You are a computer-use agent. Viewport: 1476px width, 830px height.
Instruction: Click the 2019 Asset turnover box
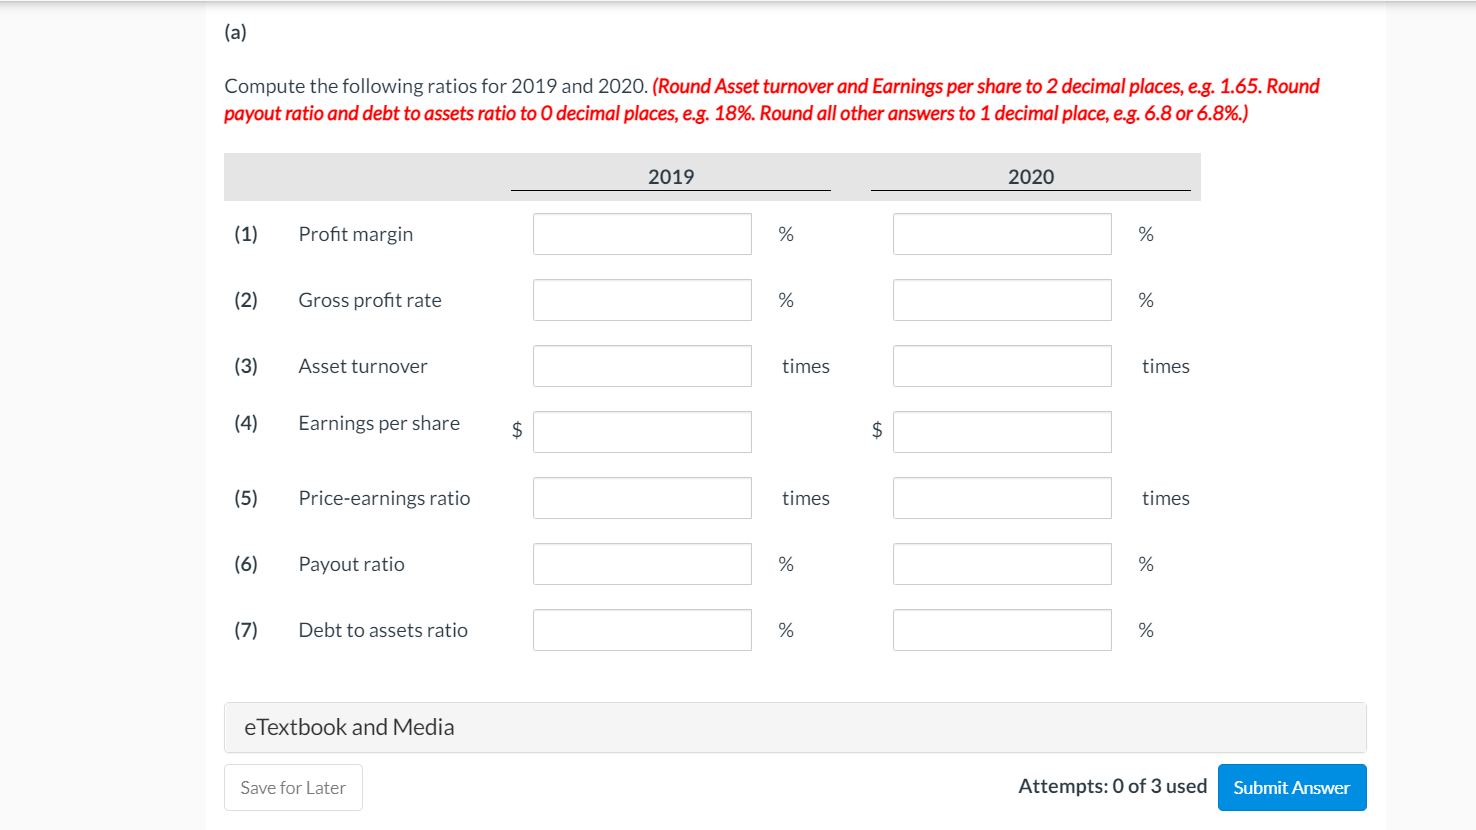coord(641,365)
